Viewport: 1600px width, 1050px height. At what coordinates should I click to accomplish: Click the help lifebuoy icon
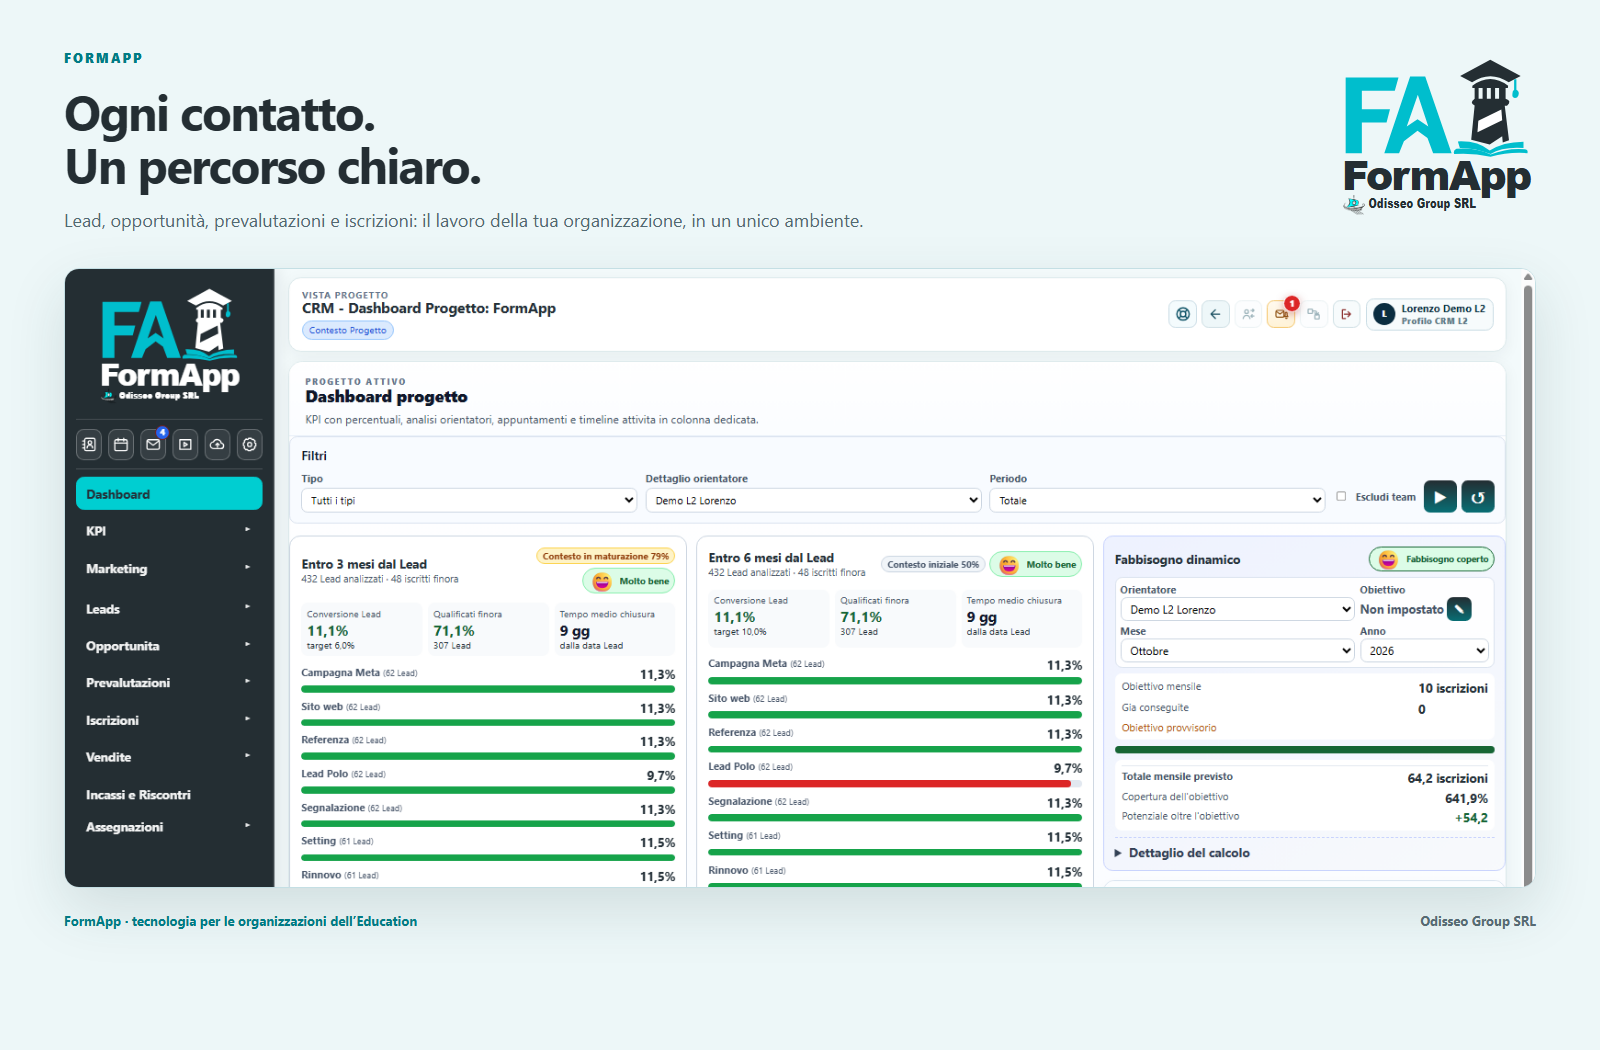coord(1183,314)
